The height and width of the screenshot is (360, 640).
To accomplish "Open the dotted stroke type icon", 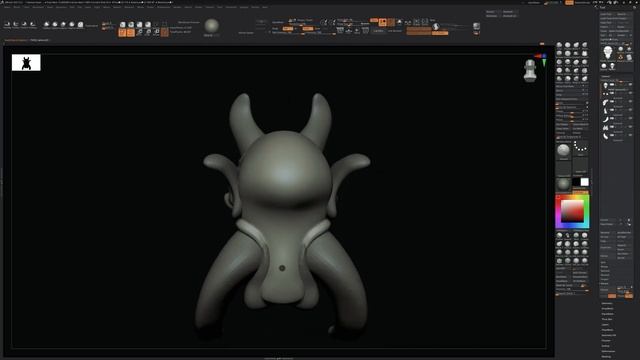I will [580, 147].
